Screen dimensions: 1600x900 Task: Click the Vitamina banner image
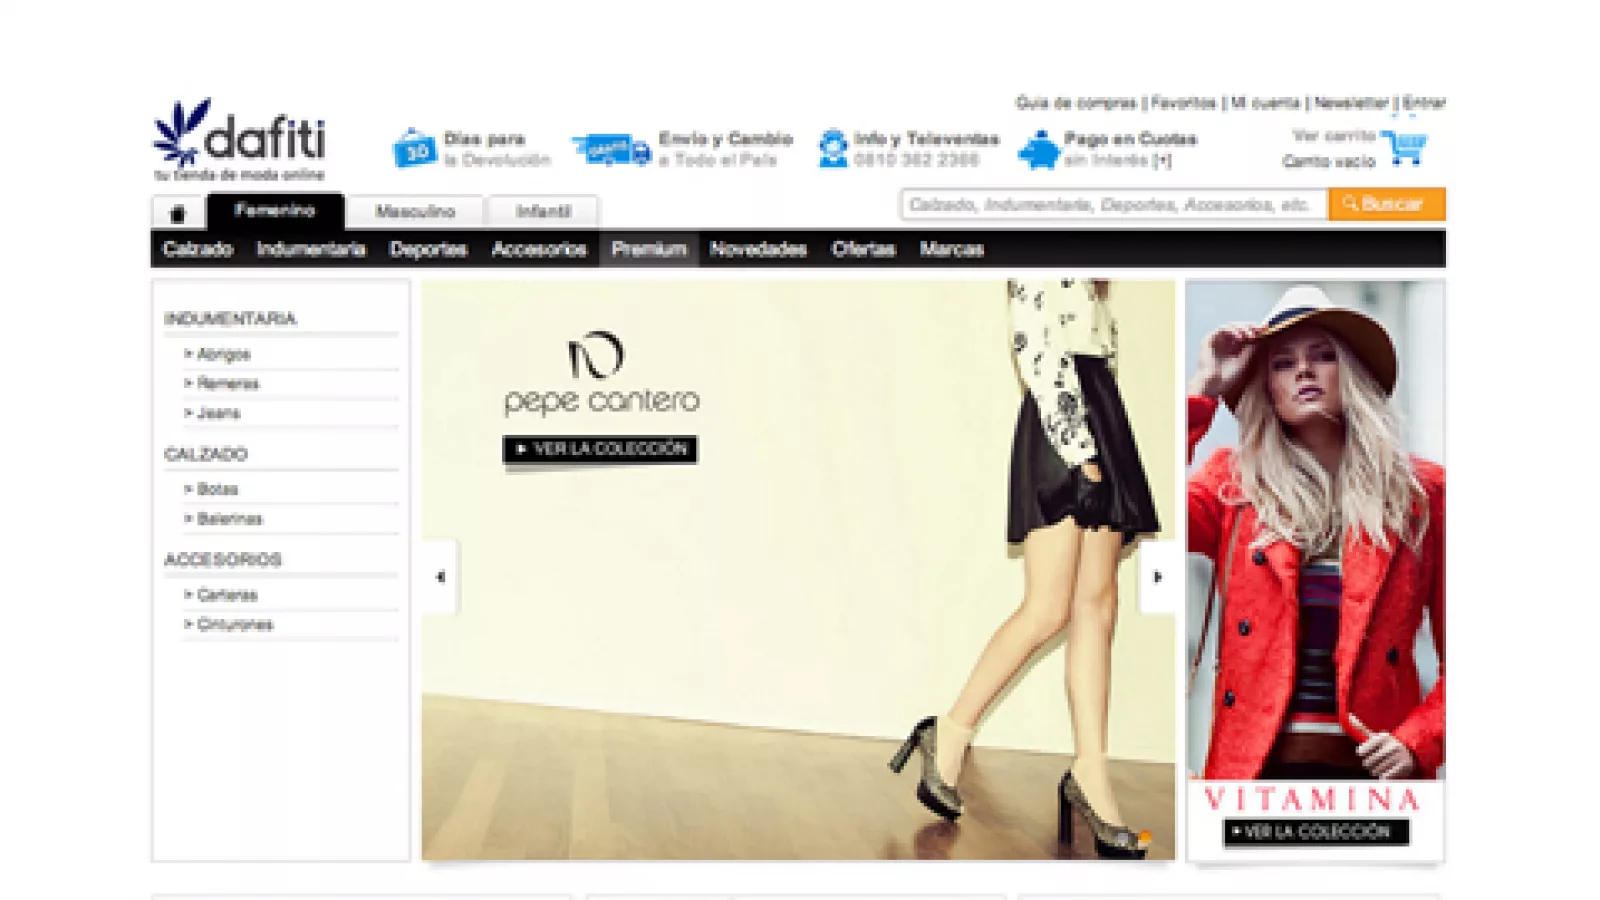point(1315,530)
